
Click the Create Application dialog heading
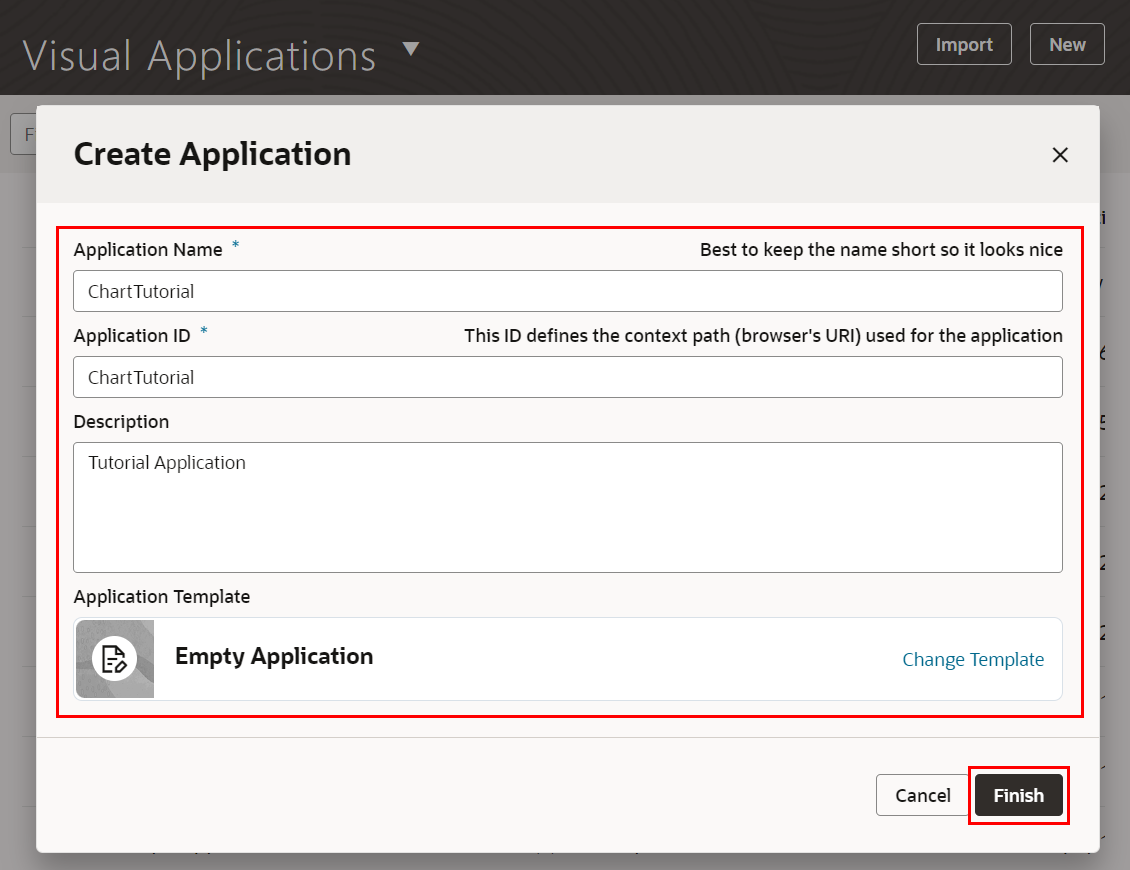point(212,154)
